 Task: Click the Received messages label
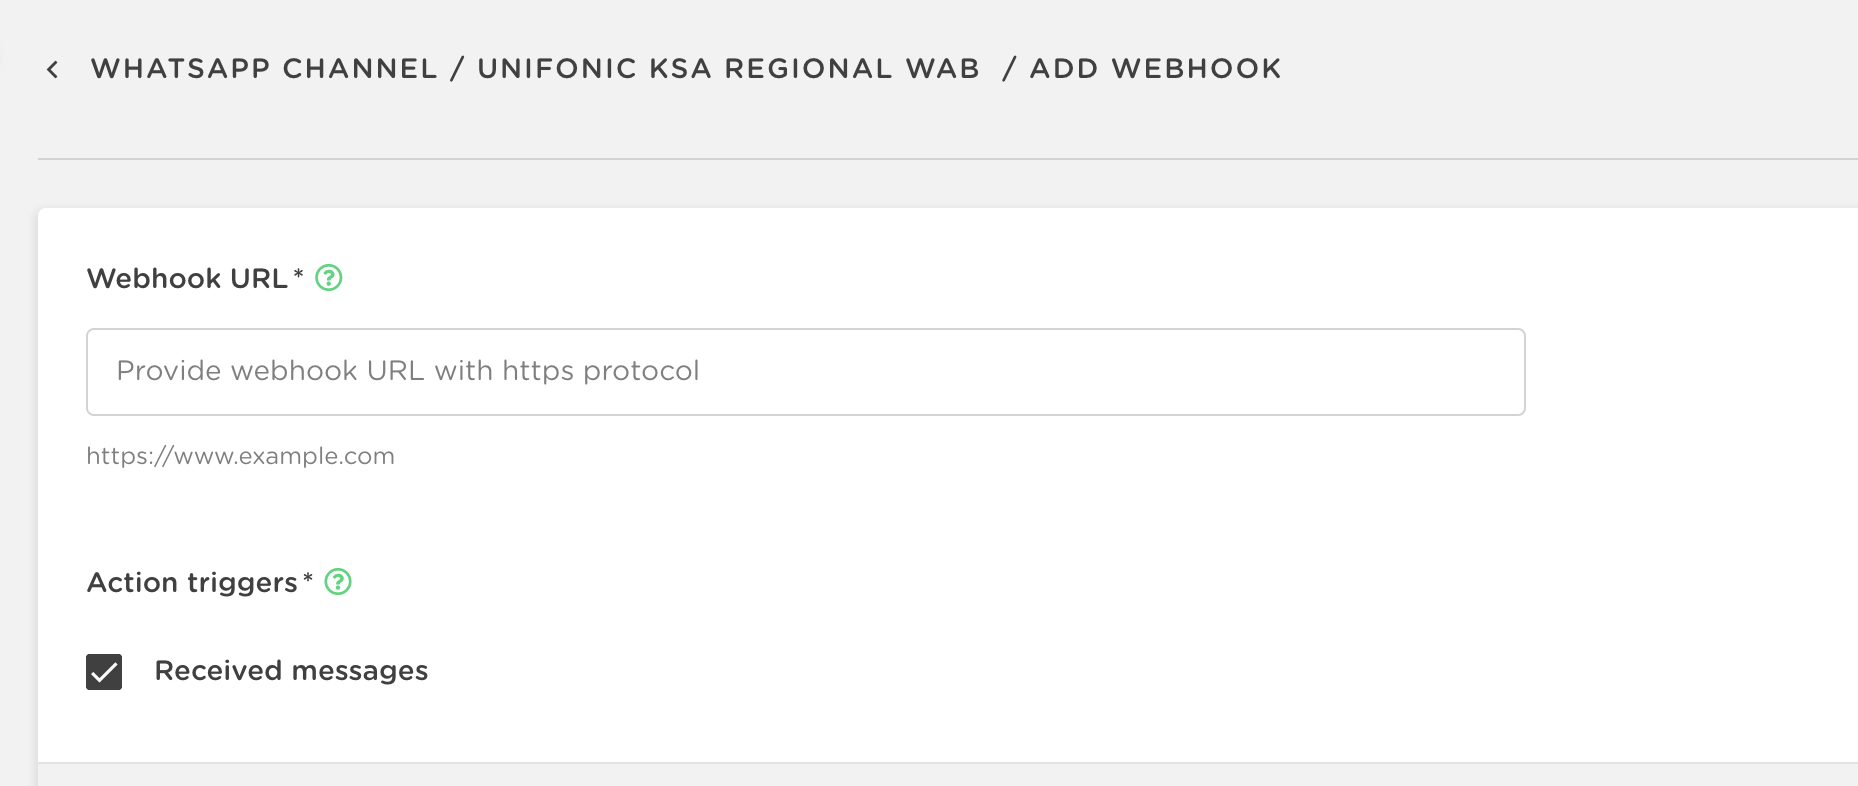291,671
